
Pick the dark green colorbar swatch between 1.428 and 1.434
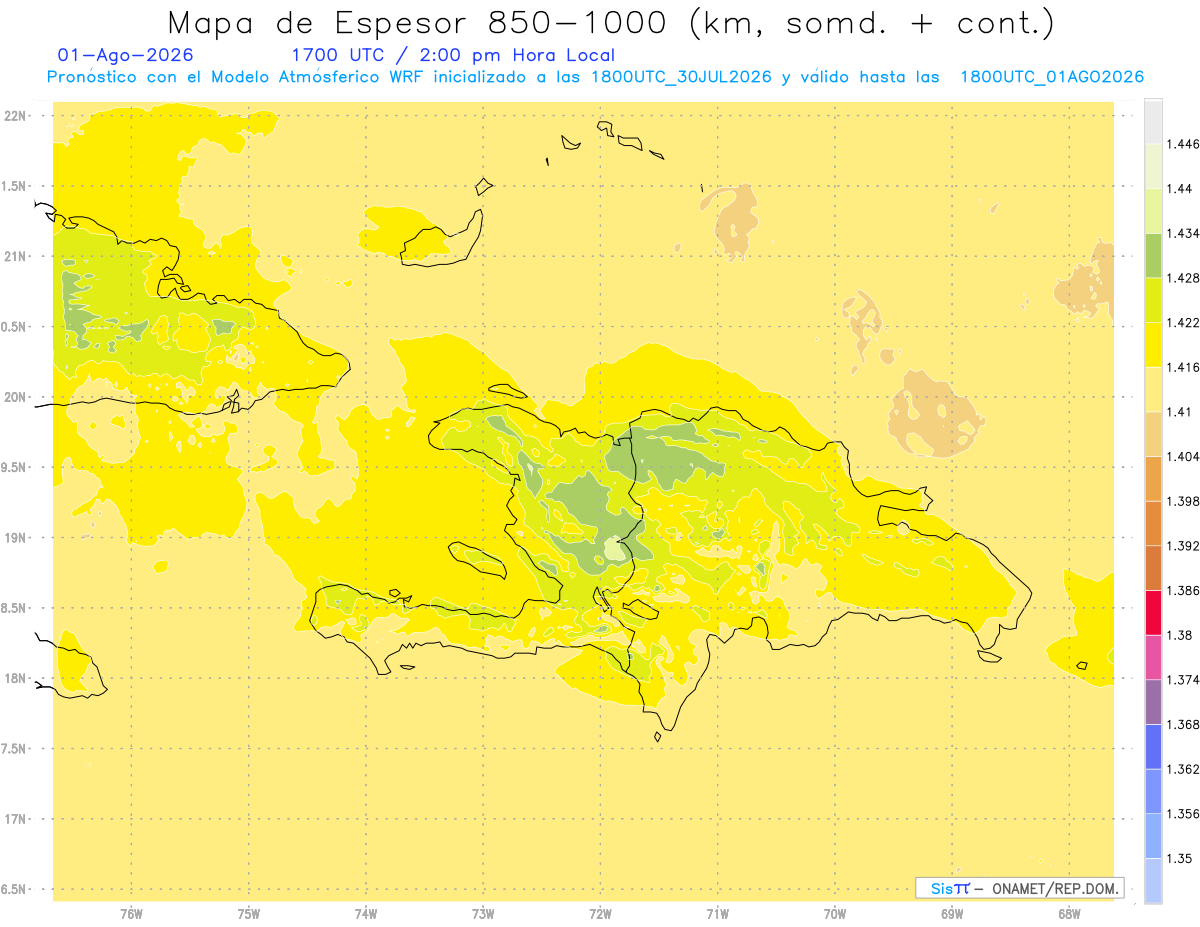(1153, 255)
